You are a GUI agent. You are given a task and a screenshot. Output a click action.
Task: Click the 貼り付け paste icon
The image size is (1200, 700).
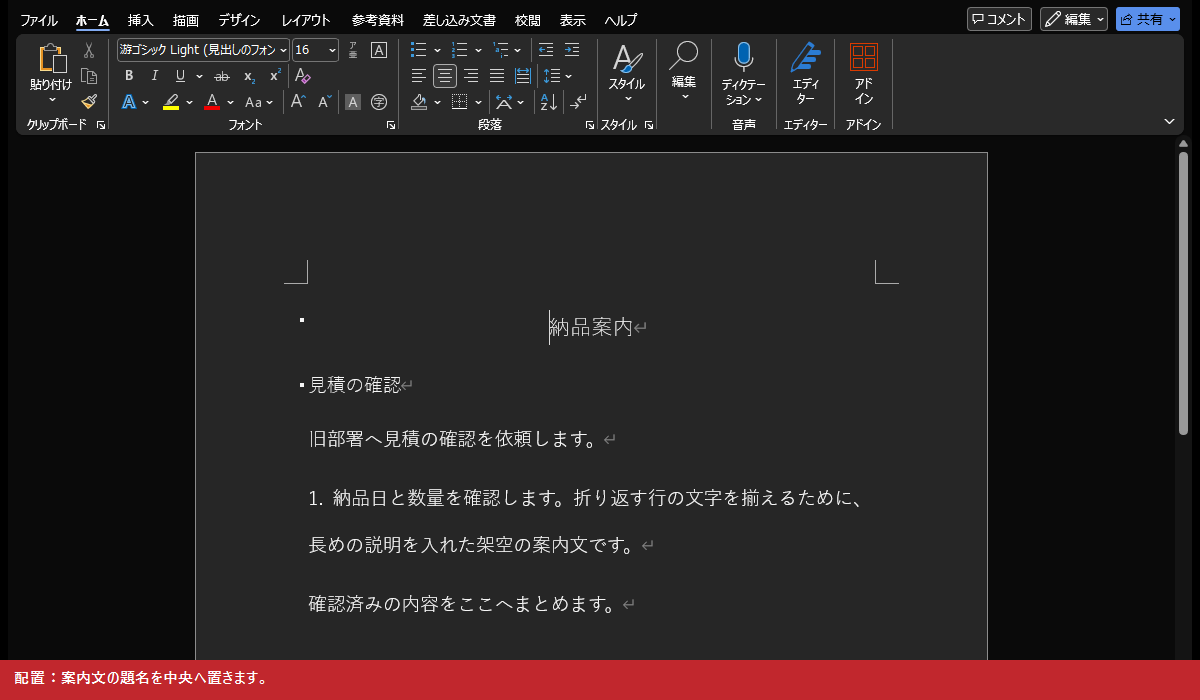[51, 59]
